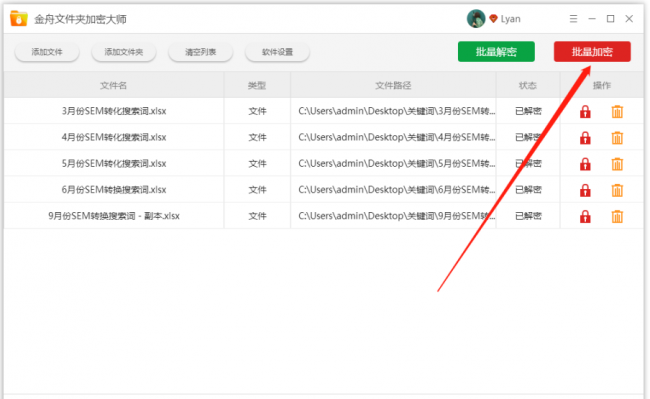Click the lock icon for 4月份SEM转化搜索词.xlsx
The width and height of the screenshot is (650, 399).
(x=585, y=138)
